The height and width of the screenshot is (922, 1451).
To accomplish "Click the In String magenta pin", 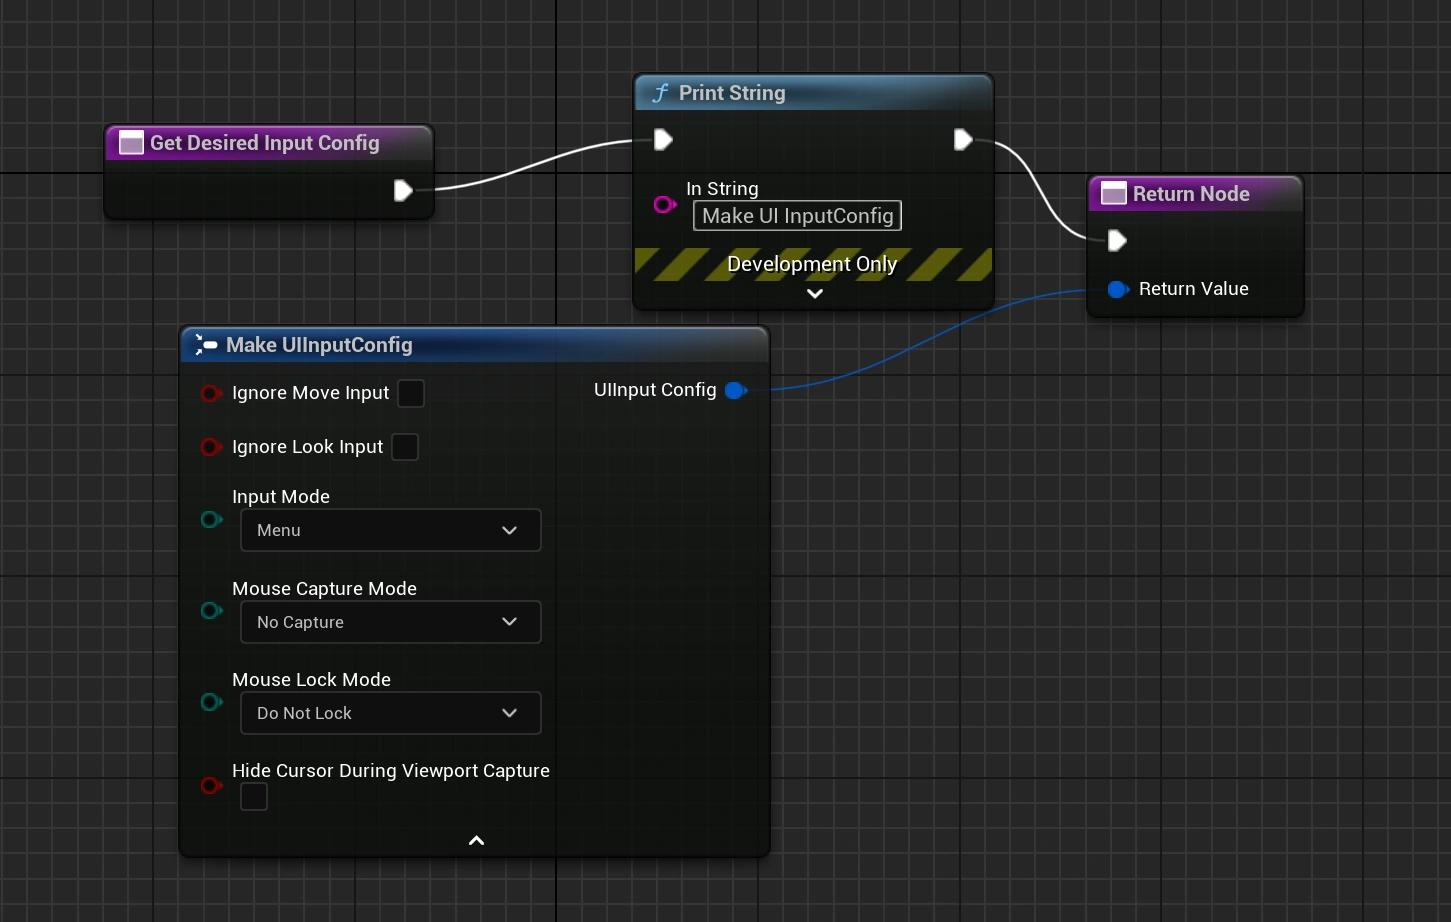I will pyautogui.click(x=664, y=205).
